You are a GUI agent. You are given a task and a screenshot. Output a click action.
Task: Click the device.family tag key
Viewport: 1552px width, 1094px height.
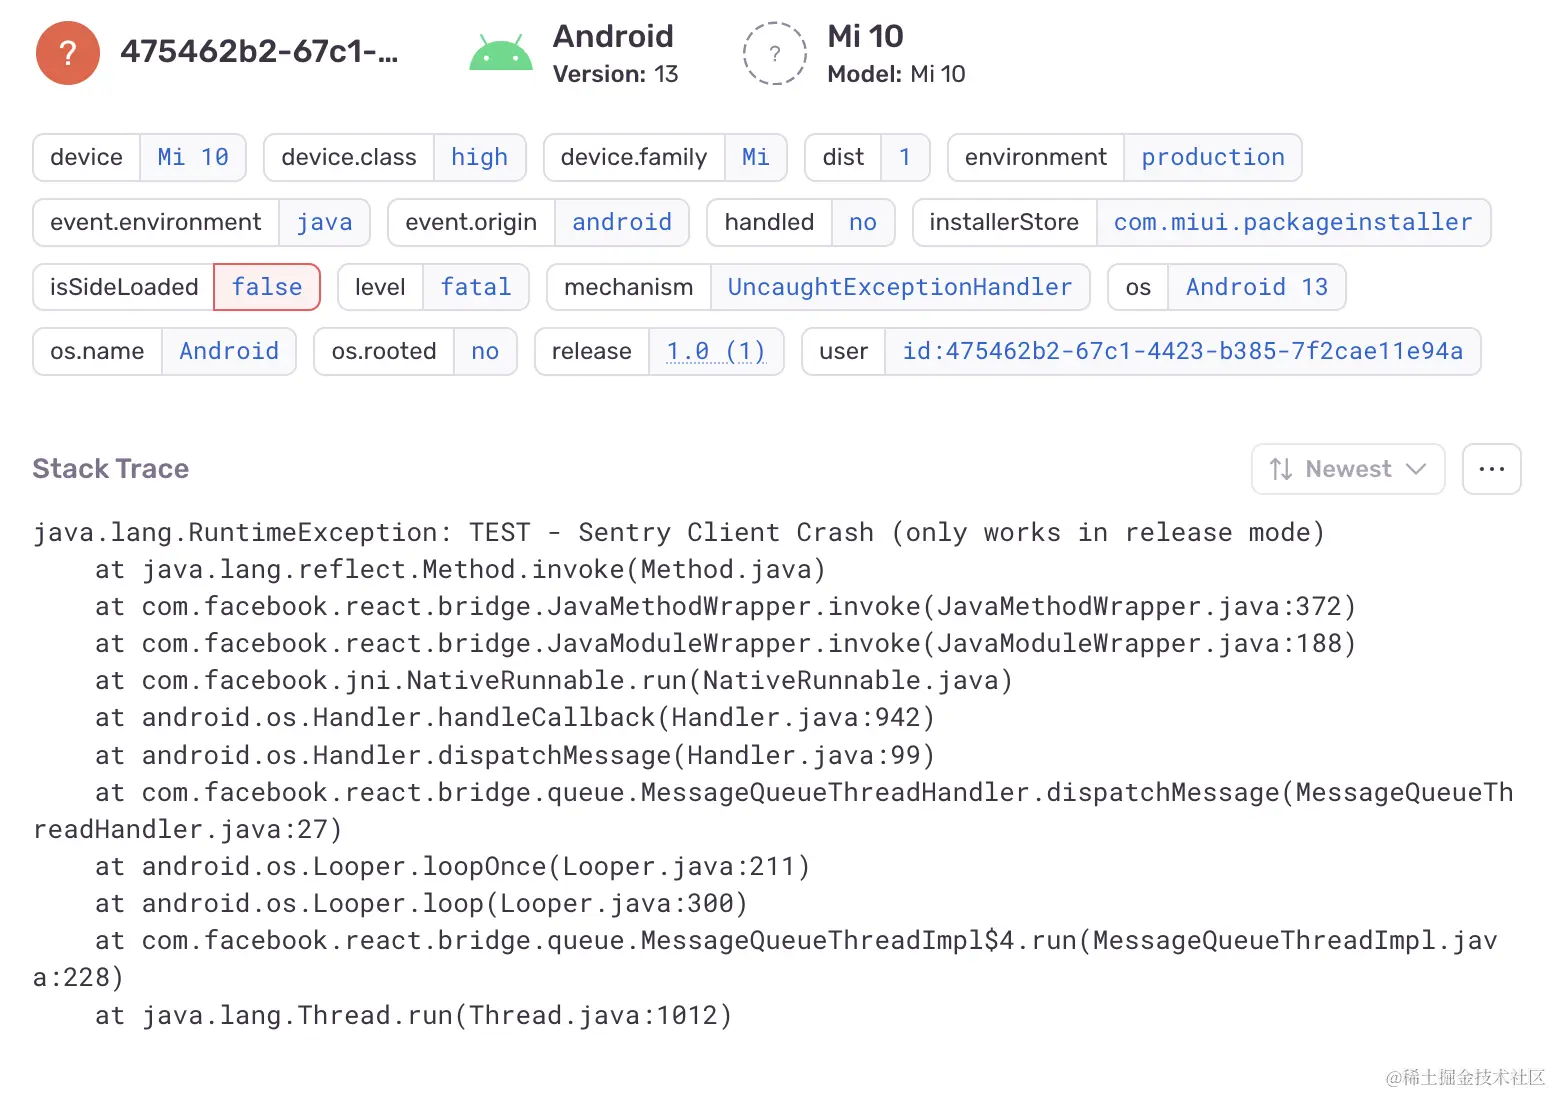pyautogui.click(x=634, y=157)
